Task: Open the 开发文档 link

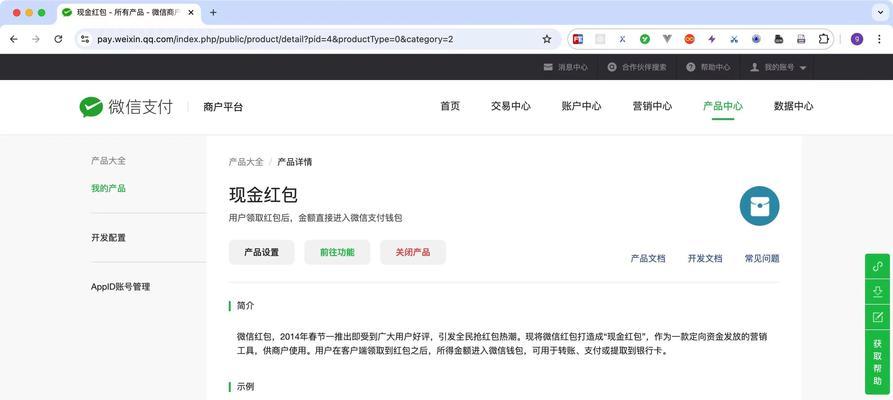Action: click(x=705, y=259)
